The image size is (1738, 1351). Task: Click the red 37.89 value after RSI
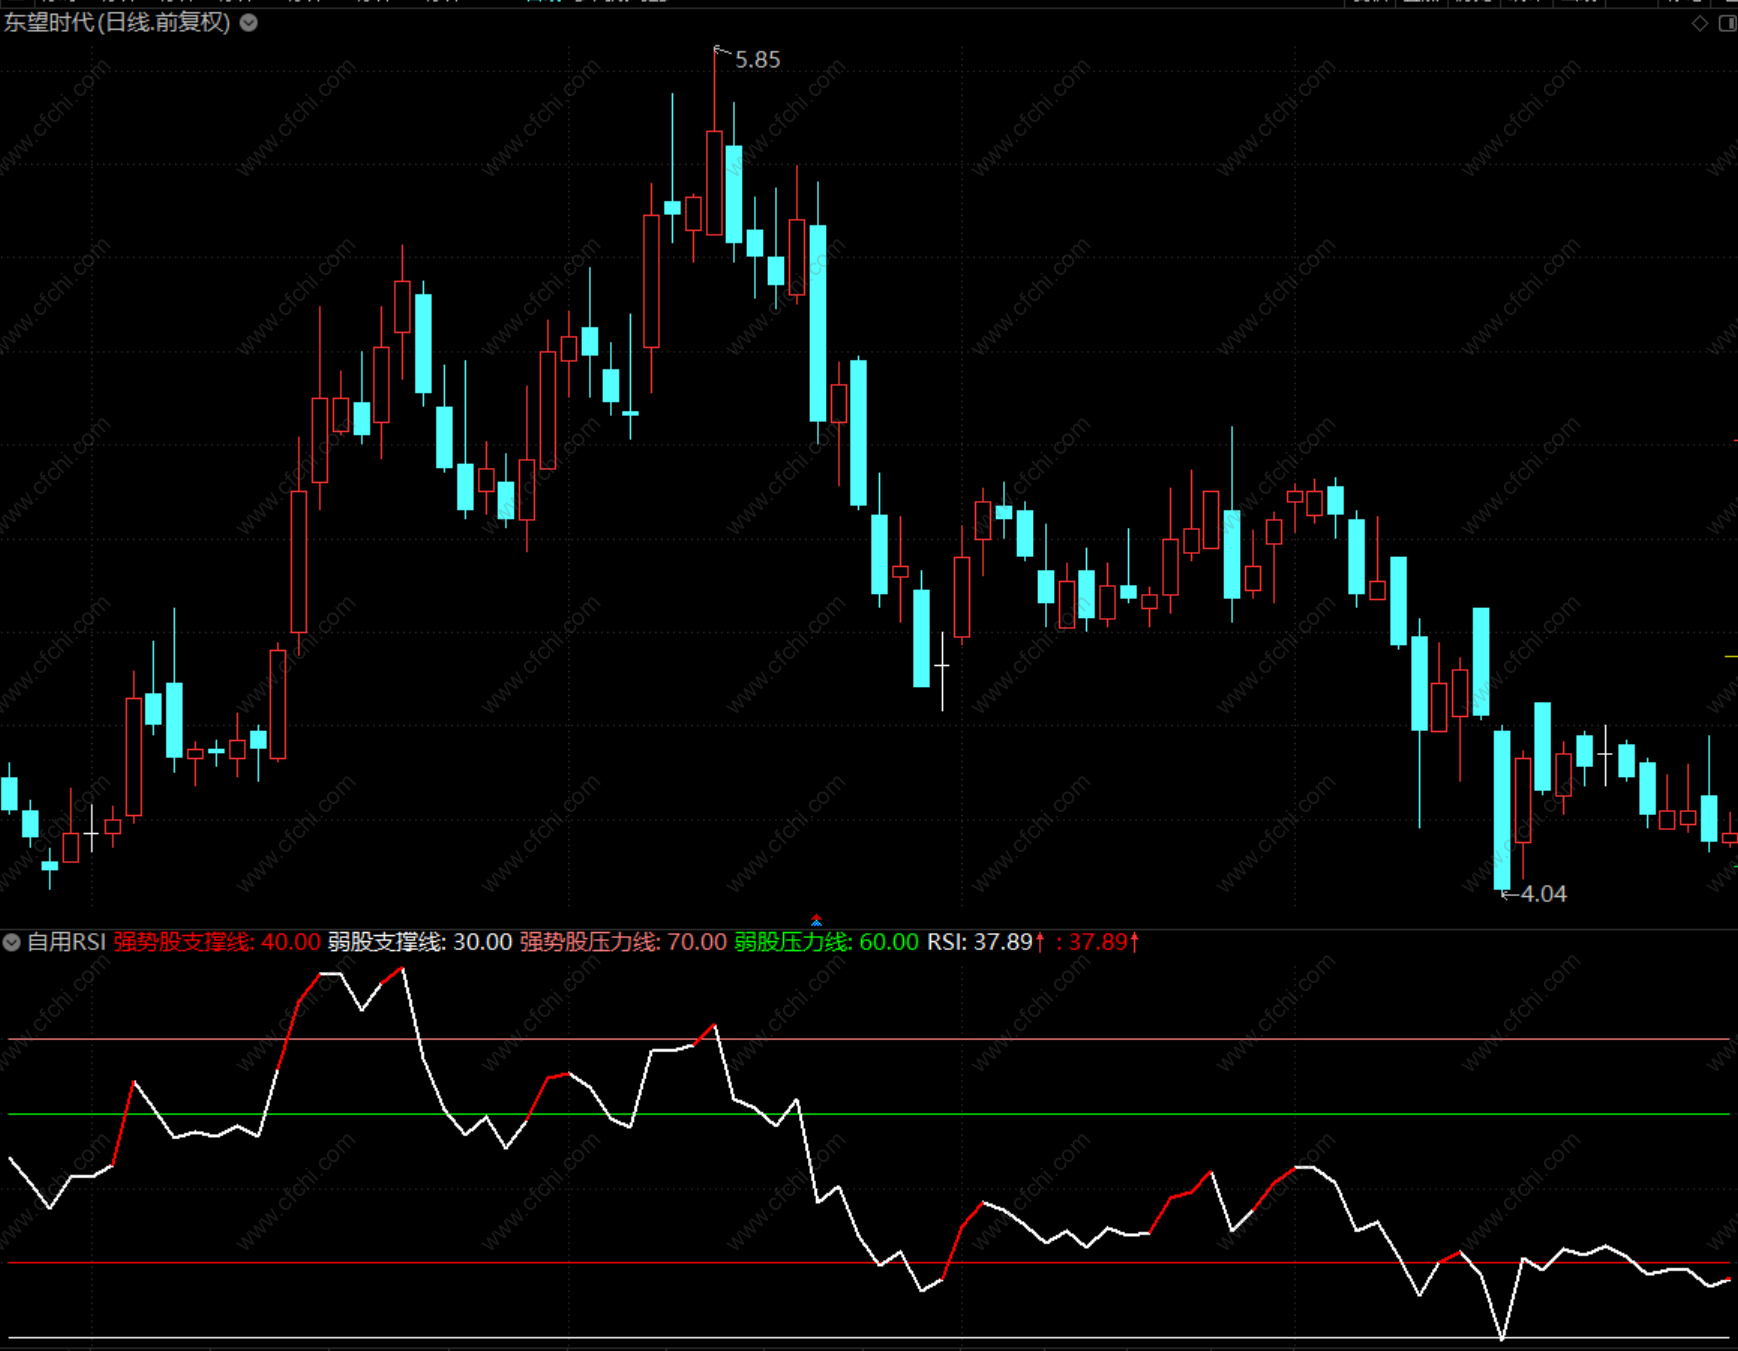tap(1098, 942)
